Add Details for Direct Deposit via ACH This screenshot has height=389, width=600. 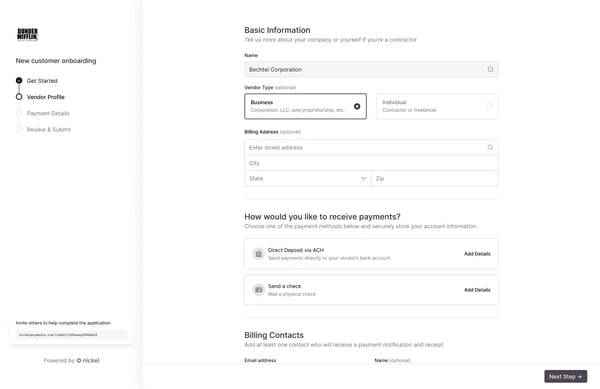point(477,254)
